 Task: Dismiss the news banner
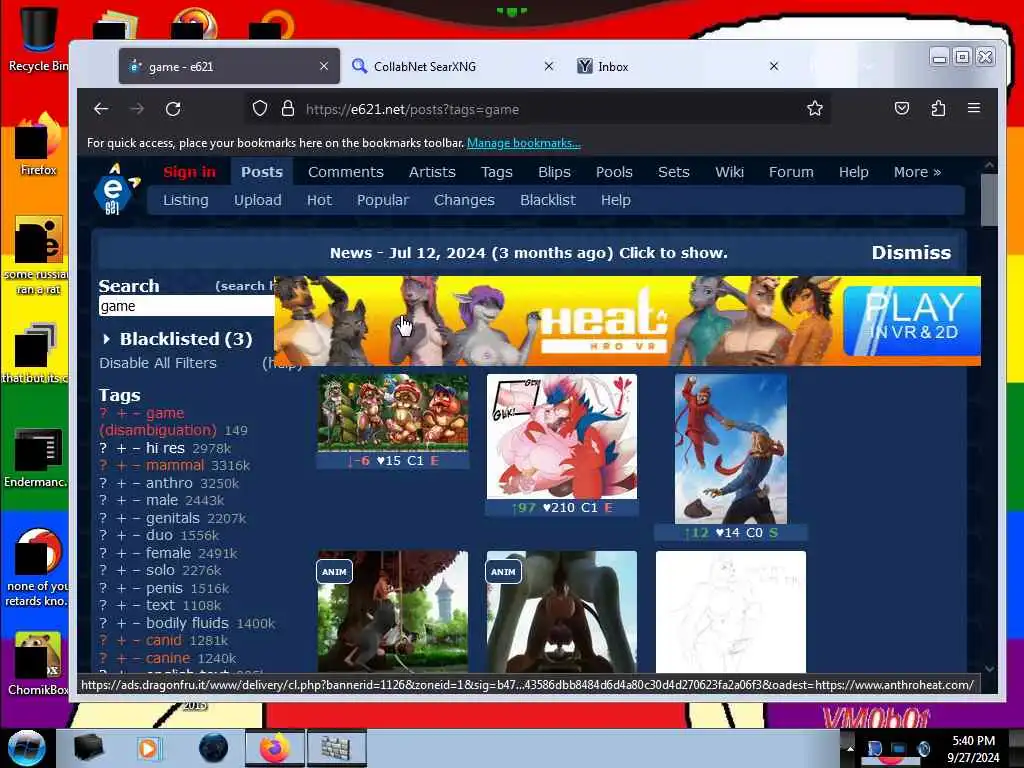click(911, 253)
